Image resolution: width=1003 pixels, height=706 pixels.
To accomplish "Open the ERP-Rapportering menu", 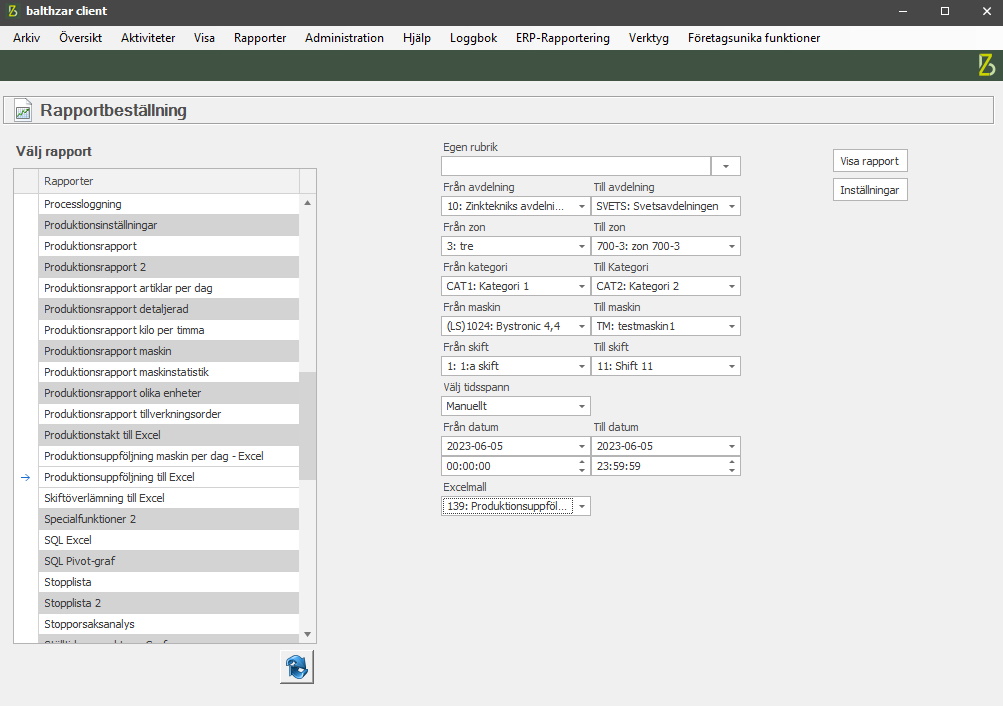I will (x=562, y=38).
